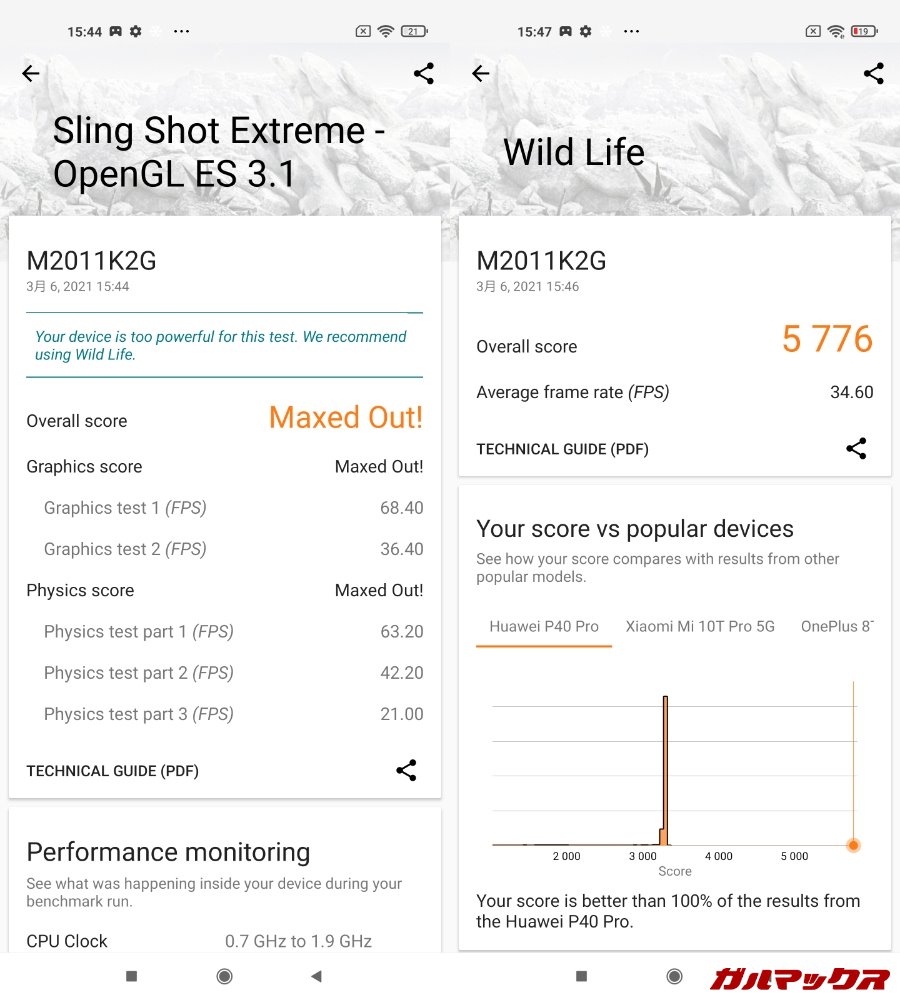The height and width of the screenshot is (1000, 900).
Task: Open Wild Life TECHNICAL GUIDE (PDF)
Action: point(562,449)
